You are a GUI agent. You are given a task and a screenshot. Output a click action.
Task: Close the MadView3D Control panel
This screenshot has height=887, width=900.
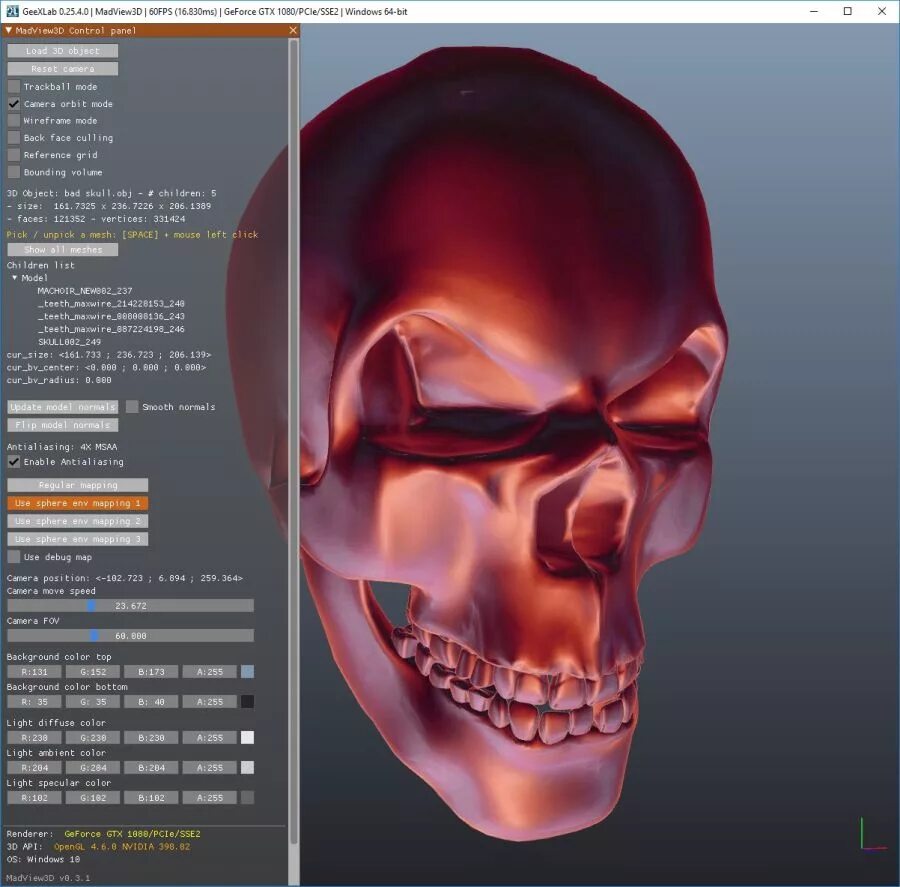(293, 30)
